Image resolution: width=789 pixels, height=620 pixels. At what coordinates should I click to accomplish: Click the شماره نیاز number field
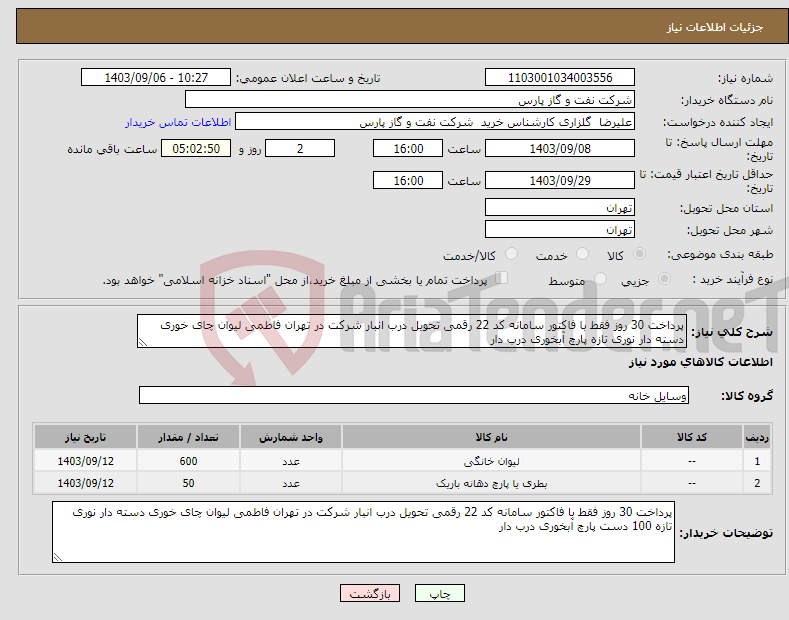pyautogui.click(x=560, y=78)
